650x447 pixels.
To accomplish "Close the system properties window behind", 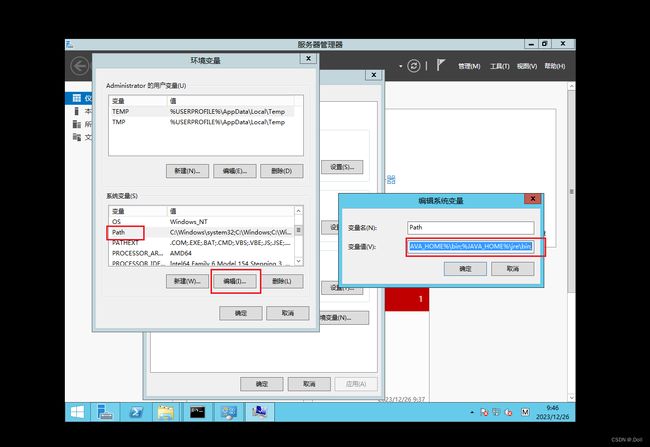I will click(x=374, y=75).
